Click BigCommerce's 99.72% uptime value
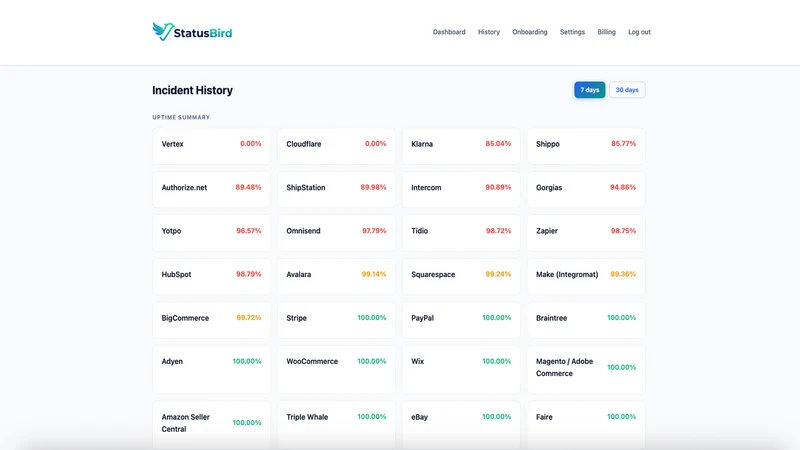 click(x=249, y=317)
